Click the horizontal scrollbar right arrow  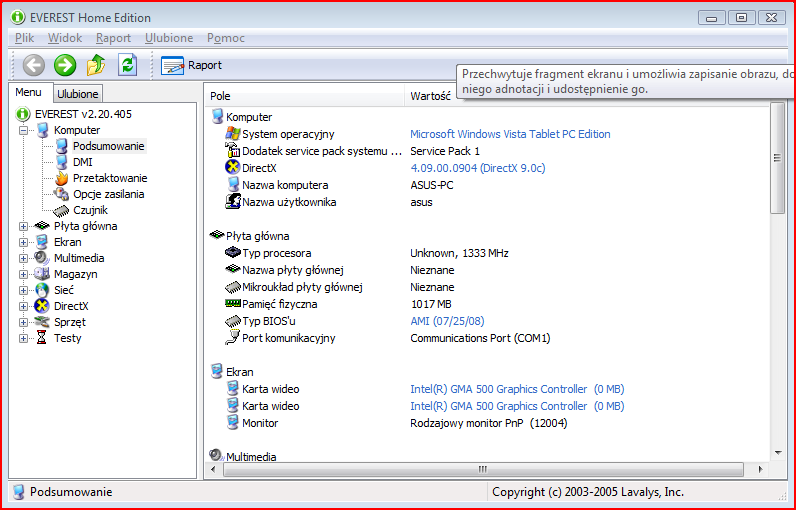[760, 469]
